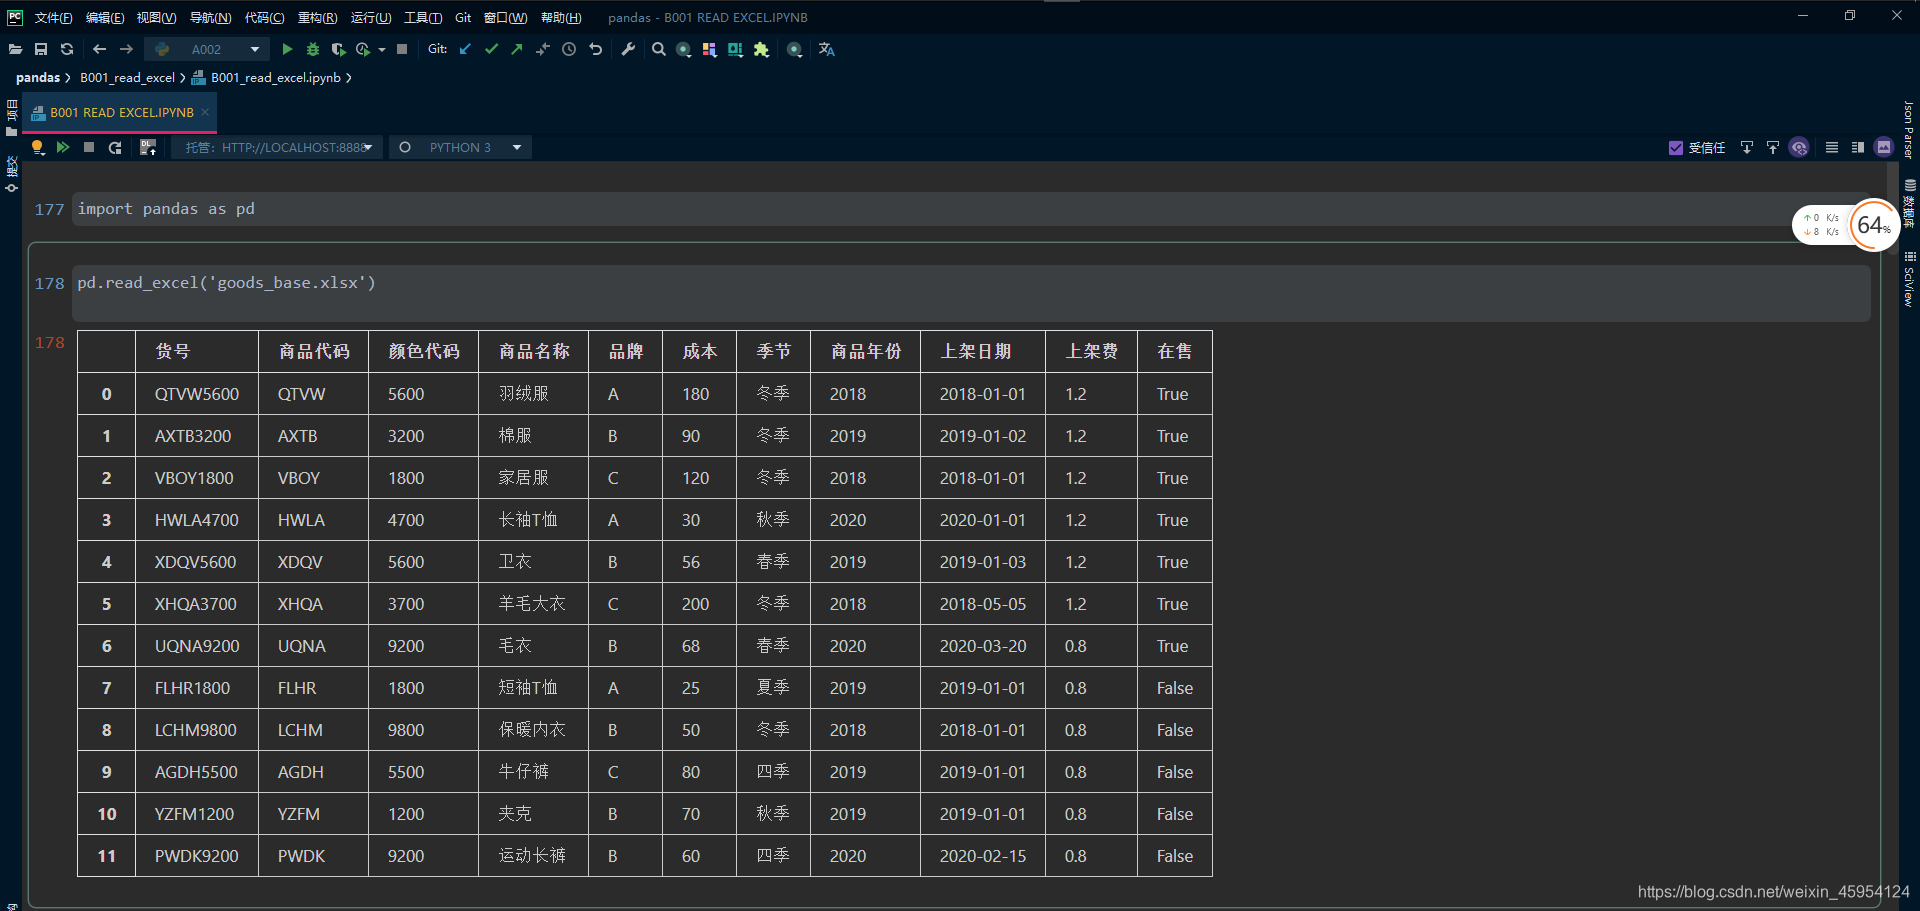Open the 导航(N) menu
This screenshot has height=911, width=1920.
click(x=210, y=18)
